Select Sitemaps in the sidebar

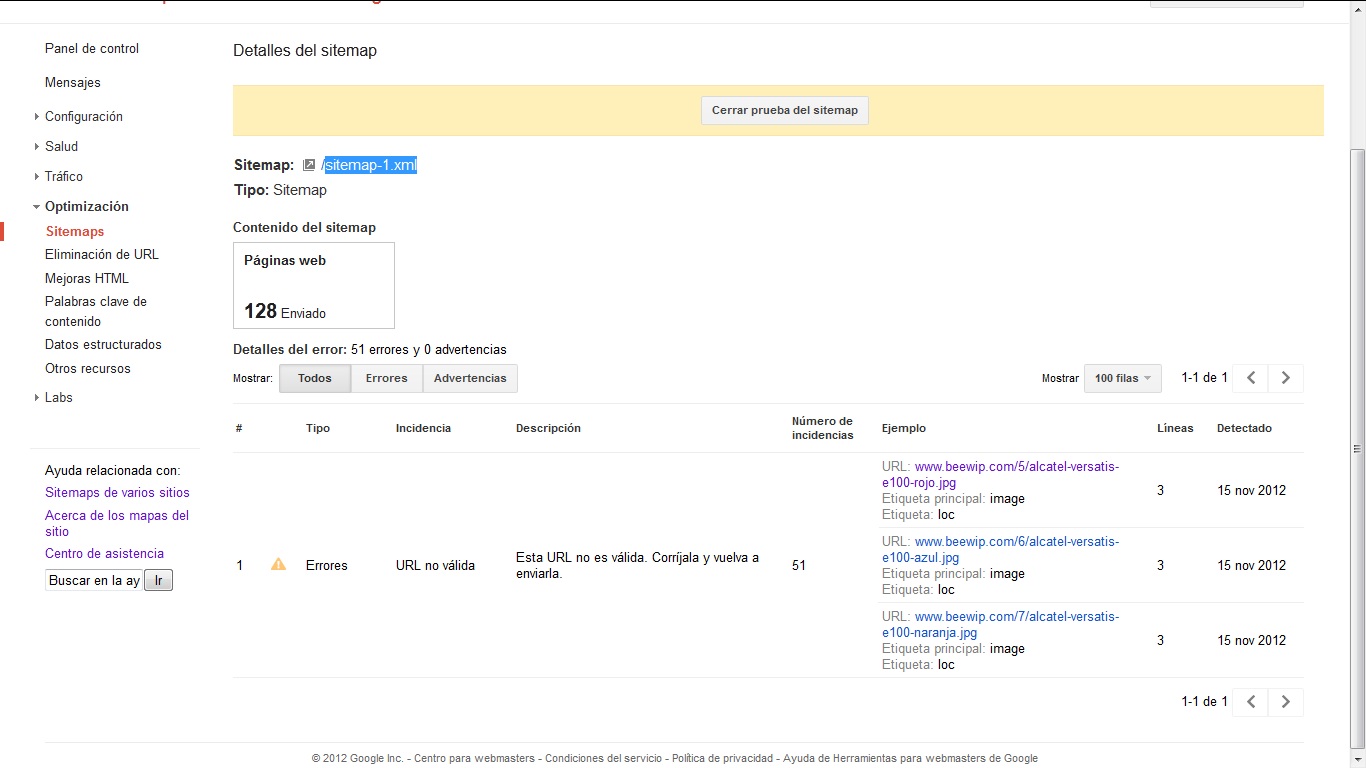coord(75,232)
